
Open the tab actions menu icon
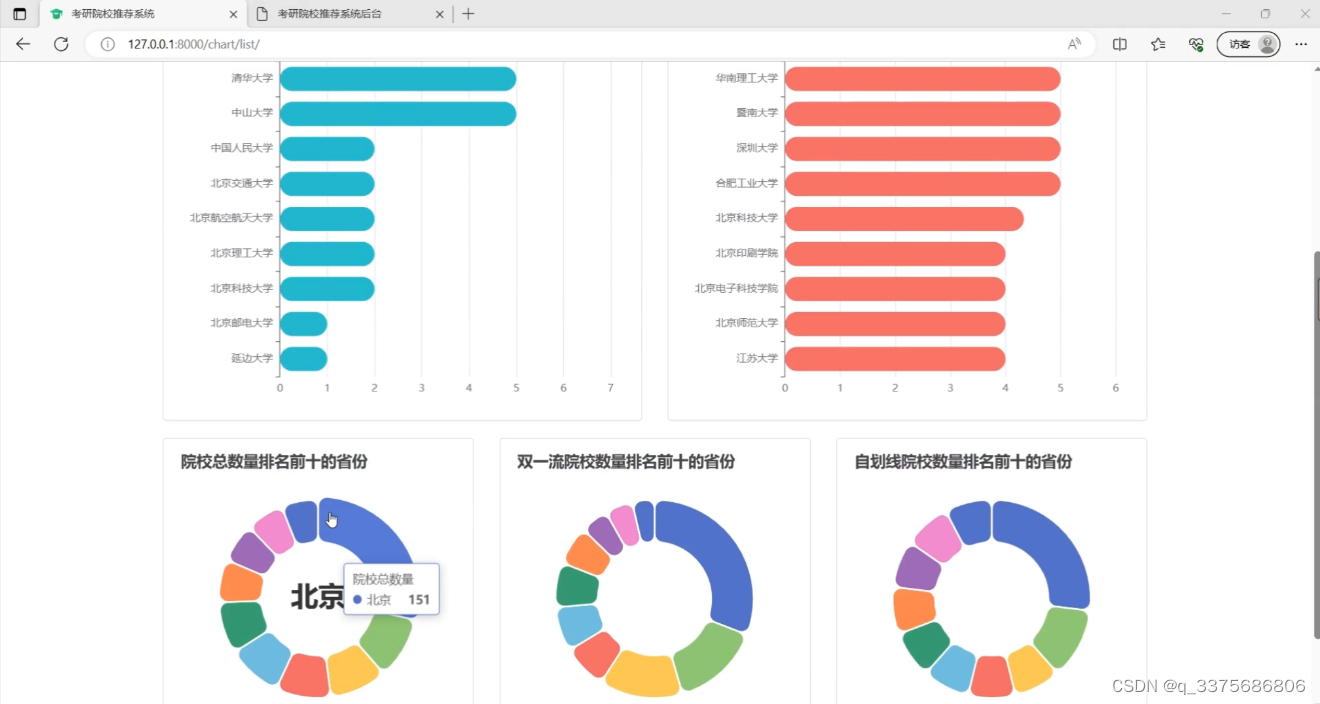coord(20,14)
